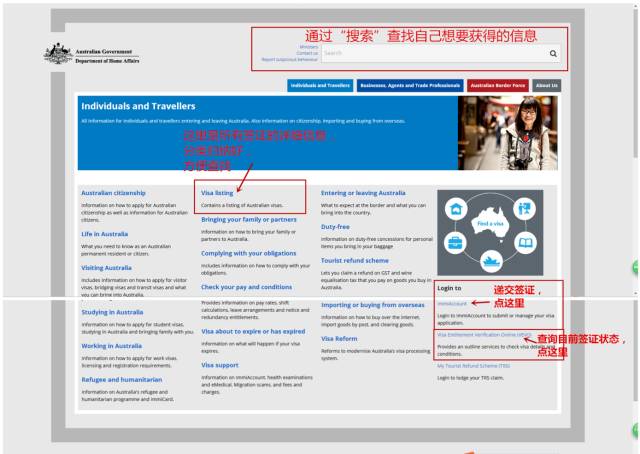This screenshot has height=454, width=640.
Task: Open the Visa Reform link
Action: click(x=339, y=339)
